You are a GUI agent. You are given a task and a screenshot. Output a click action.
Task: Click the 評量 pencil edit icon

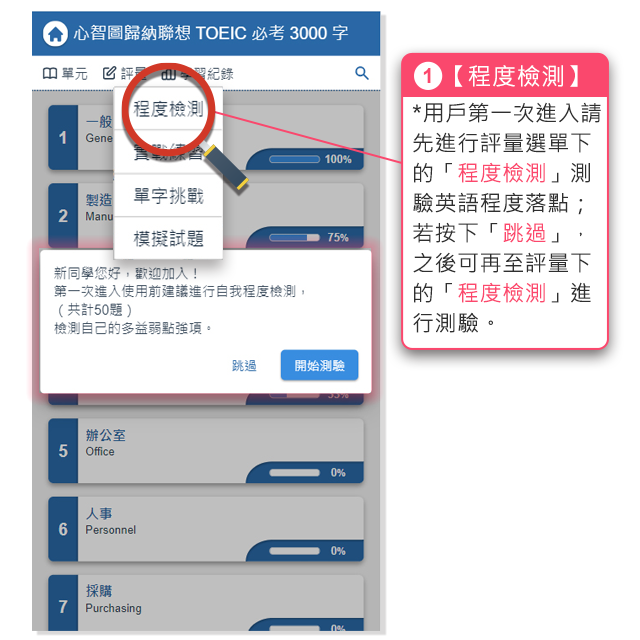109,73
